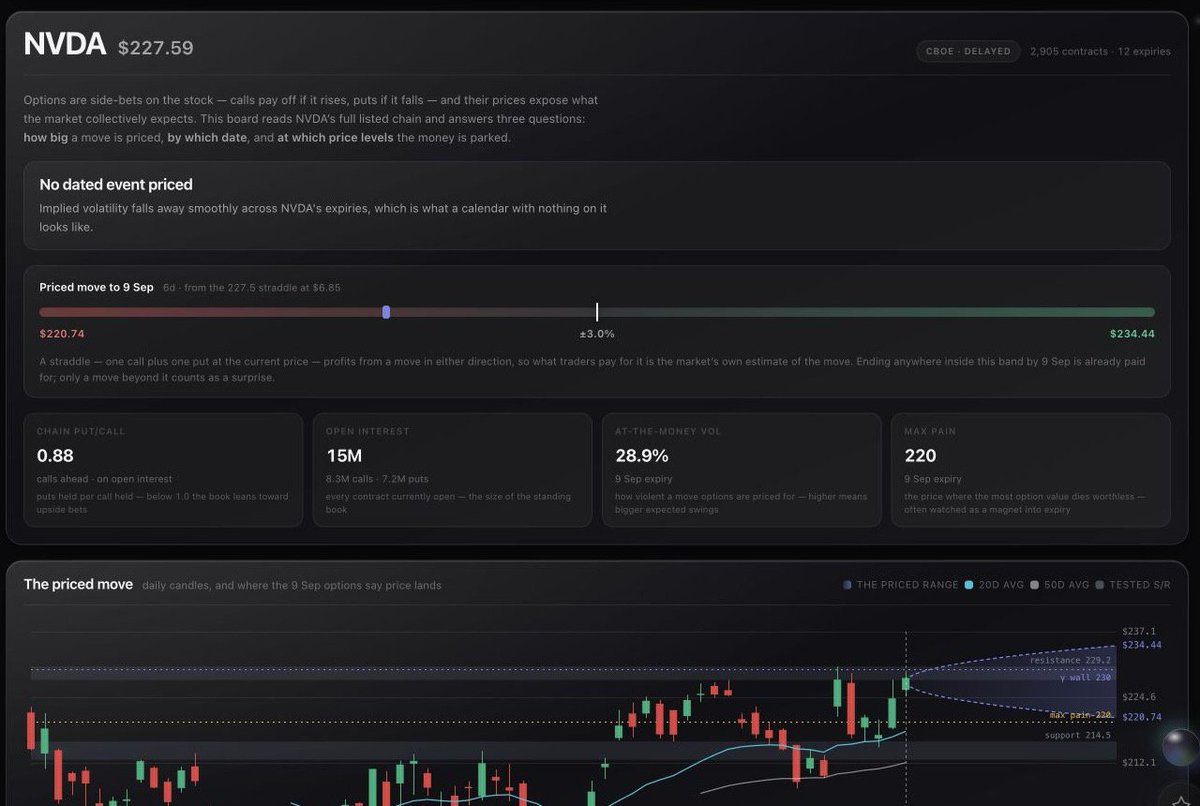Select the Max Pain 220 card
Image resolution: width=1200 pixels, height=806 pixels.
tap(1030, 470)
